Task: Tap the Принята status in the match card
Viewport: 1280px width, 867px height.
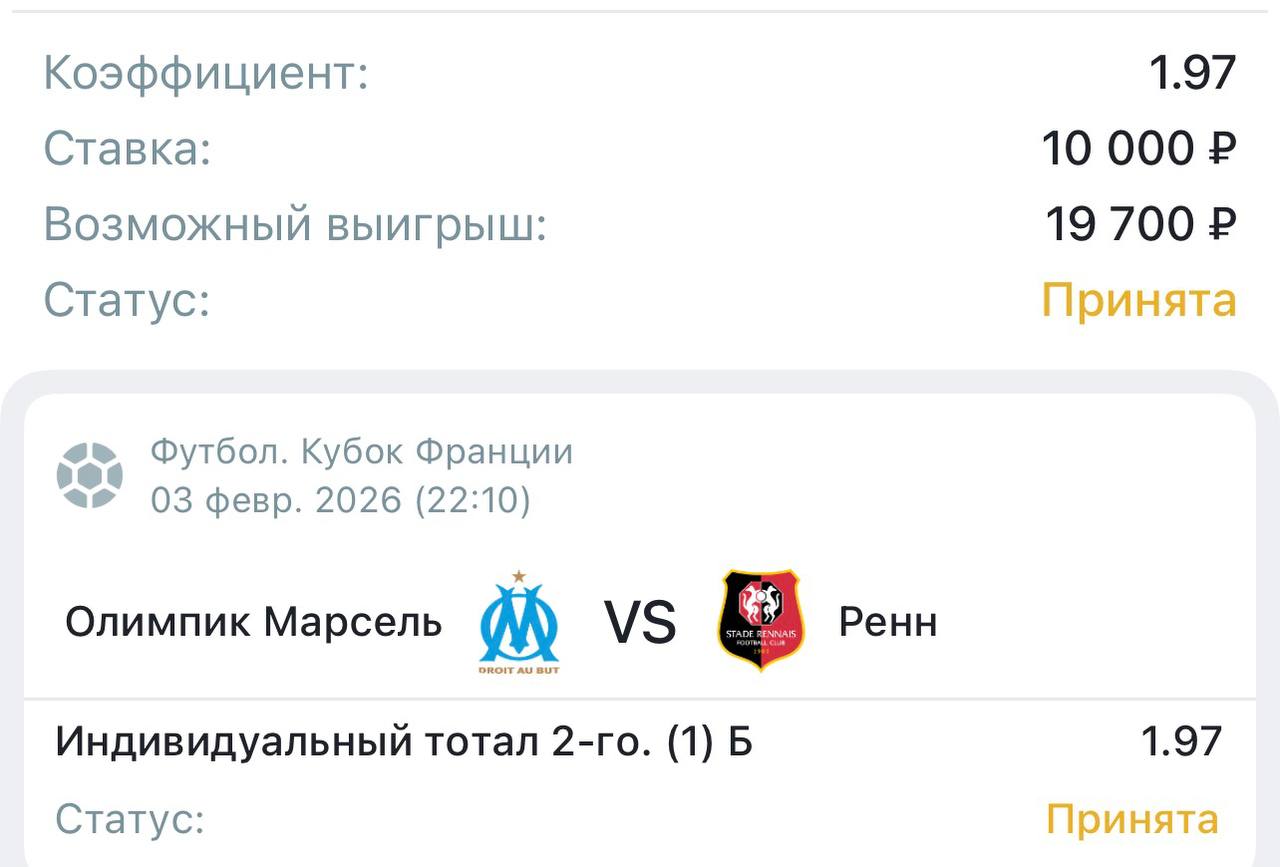Action: (x=1132, y=820)
